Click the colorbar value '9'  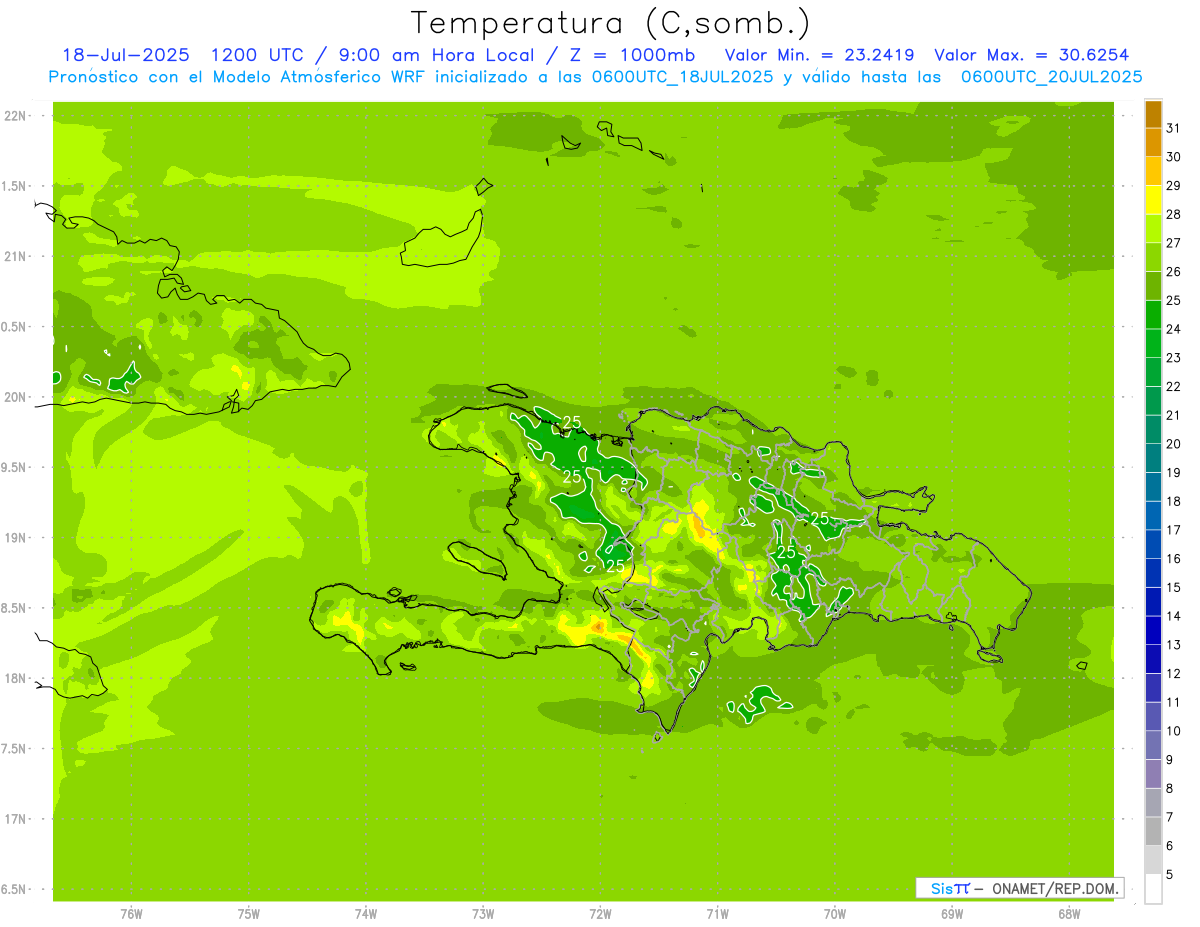[1169, 759]
